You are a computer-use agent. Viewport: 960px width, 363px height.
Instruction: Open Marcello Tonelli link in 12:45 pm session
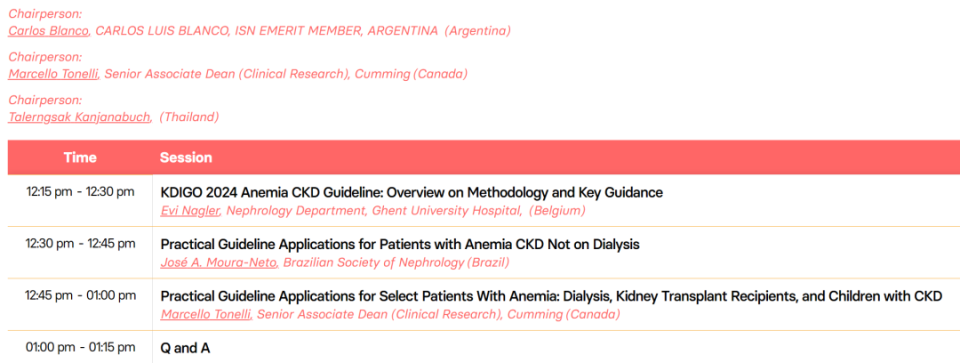click(x=207, y=315)
